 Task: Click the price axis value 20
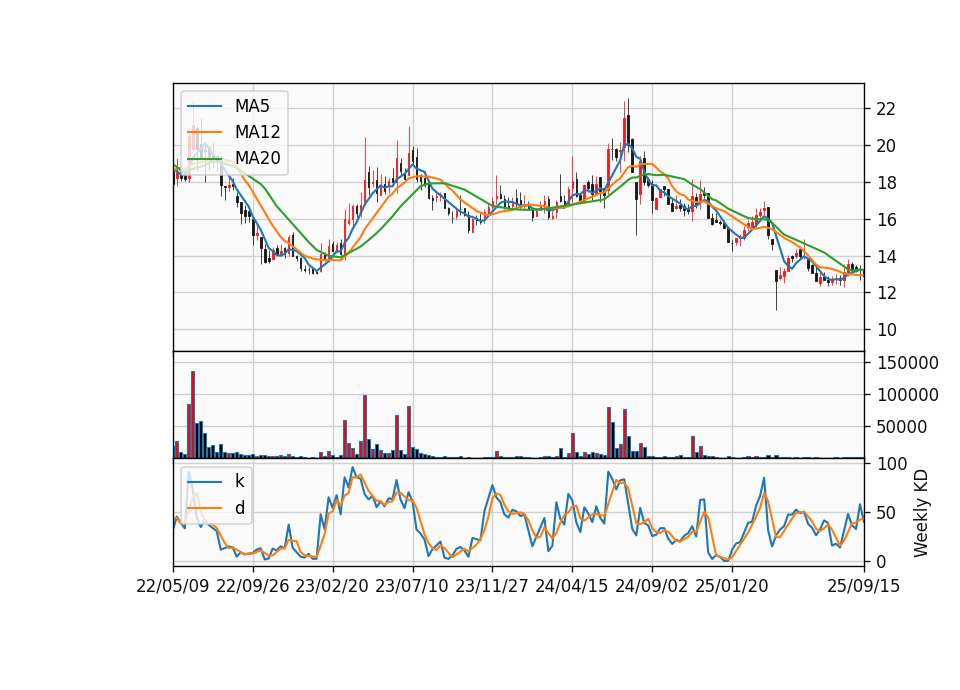tap(886, 146)
